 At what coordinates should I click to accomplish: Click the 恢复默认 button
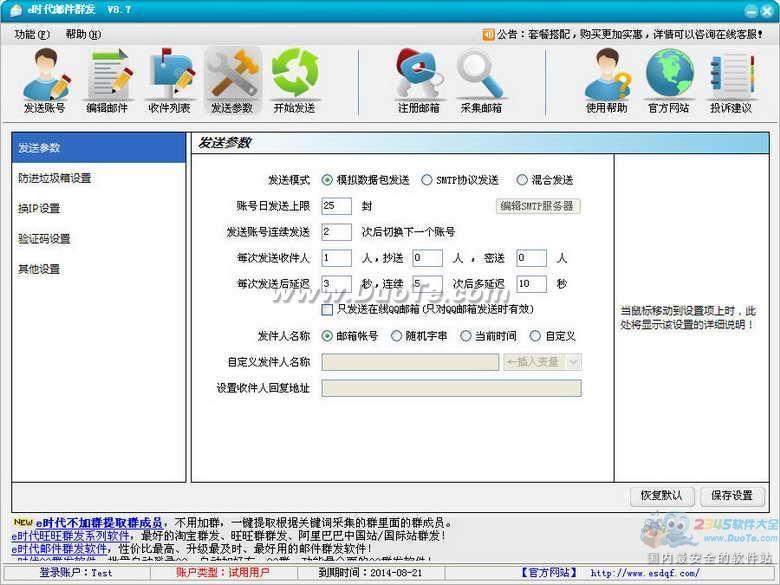(x=662, y=495)
